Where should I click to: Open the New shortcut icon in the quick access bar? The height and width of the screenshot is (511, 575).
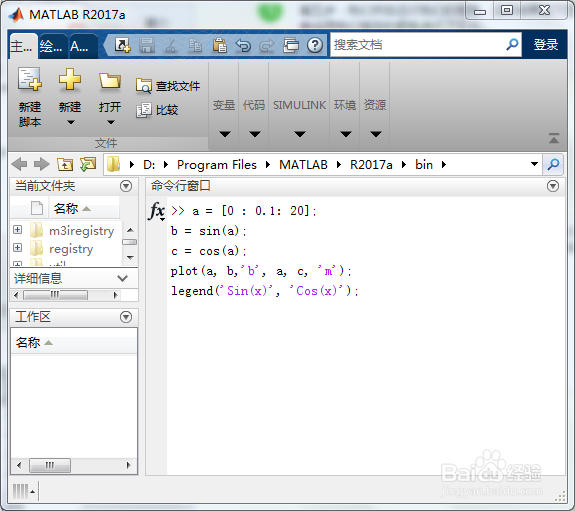[122, 45]
